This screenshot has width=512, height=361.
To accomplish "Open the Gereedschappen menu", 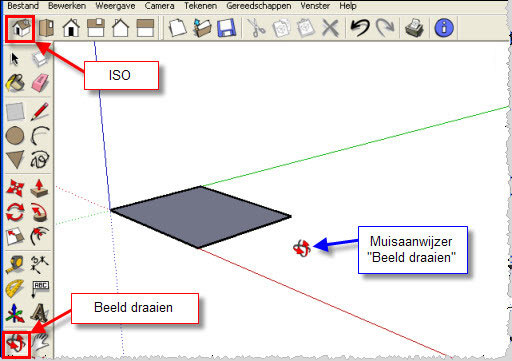I will (x=259, y=6).
